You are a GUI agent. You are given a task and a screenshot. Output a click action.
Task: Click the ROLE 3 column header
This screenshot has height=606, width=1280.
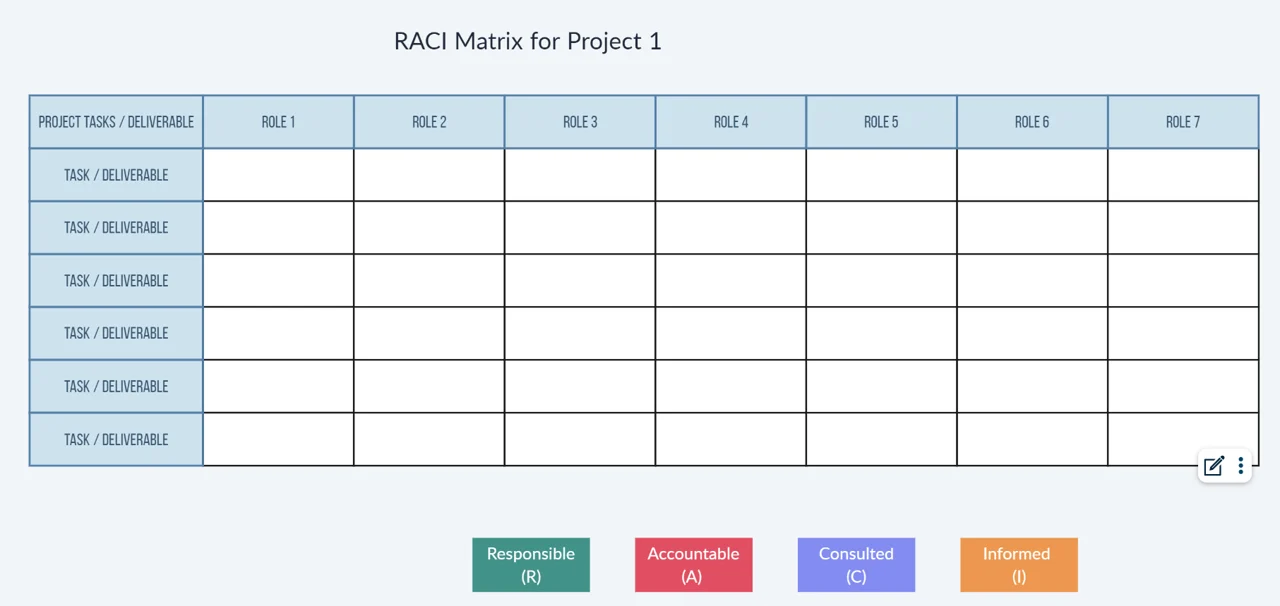pyautogui.click(x=580, y=122)
